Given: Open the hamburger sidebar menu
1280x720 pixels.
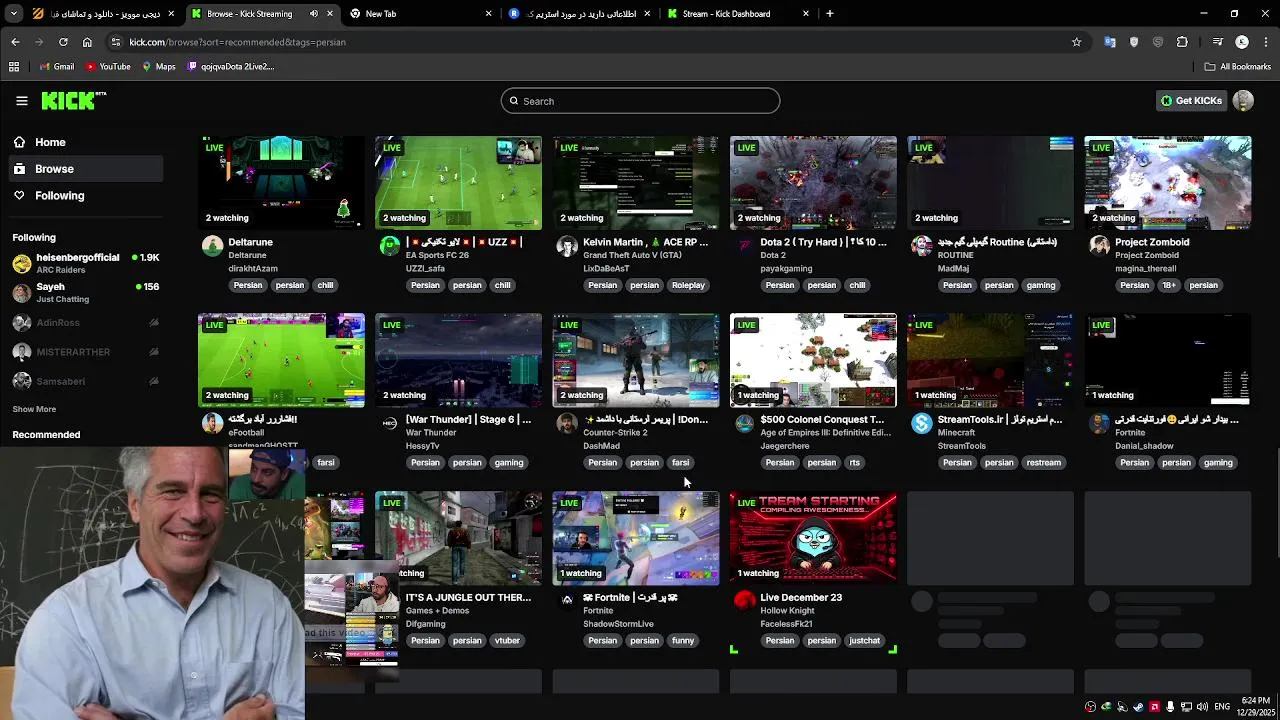Looking at the screenshot, I should click(x=21, y=101).
